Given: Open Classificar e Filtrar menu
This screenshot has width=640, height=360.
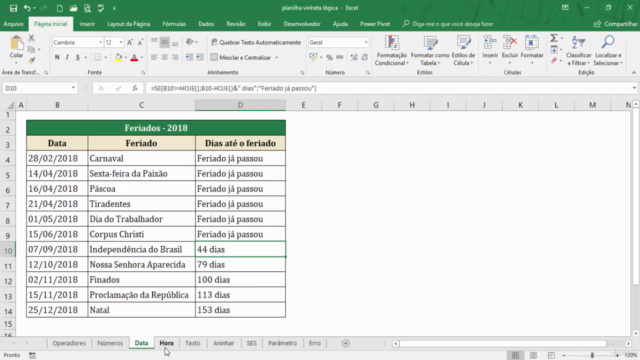Looking at the screenshot, I should [578, 51].
